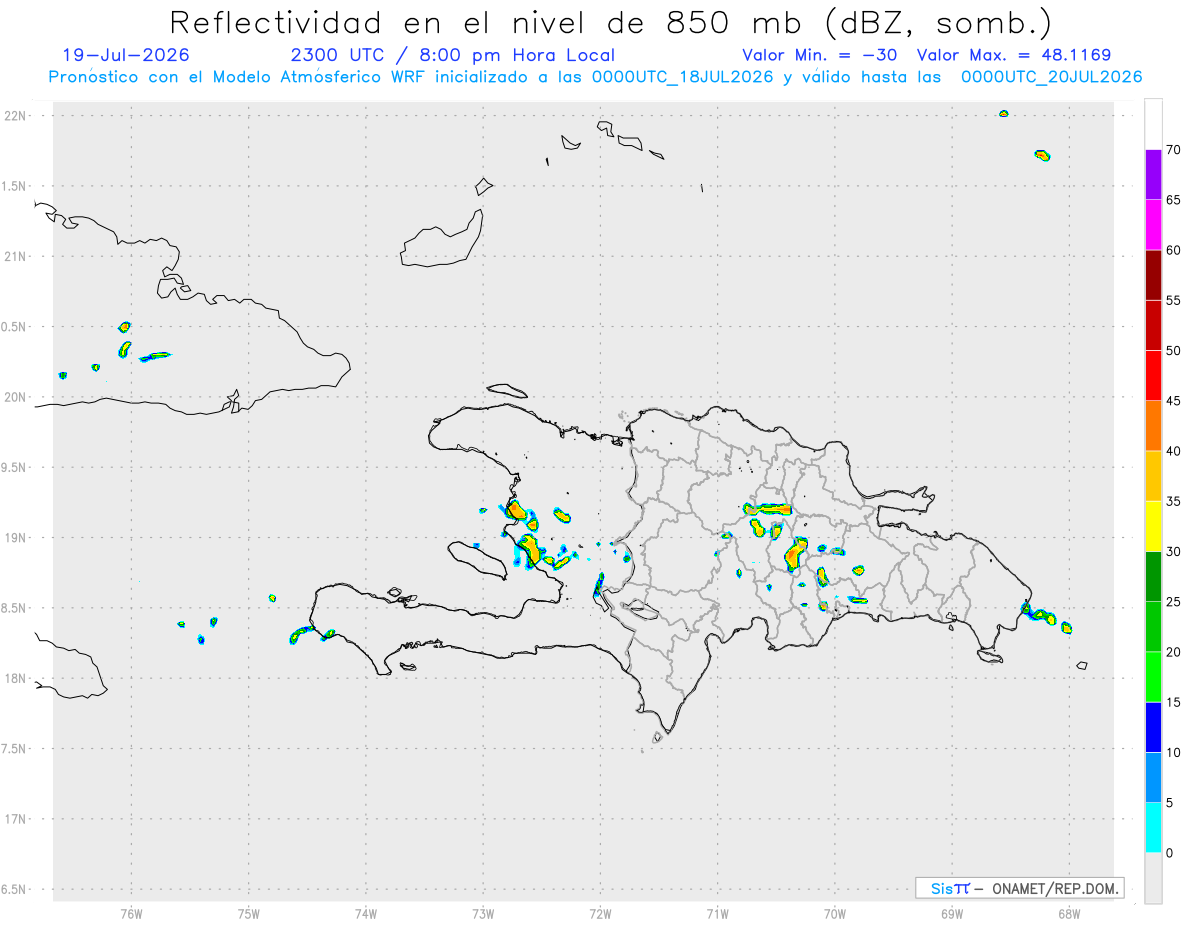Click the "68W" longitude label
Viewport: 1200px width, 927px height.
click(x=1069, y=914)
